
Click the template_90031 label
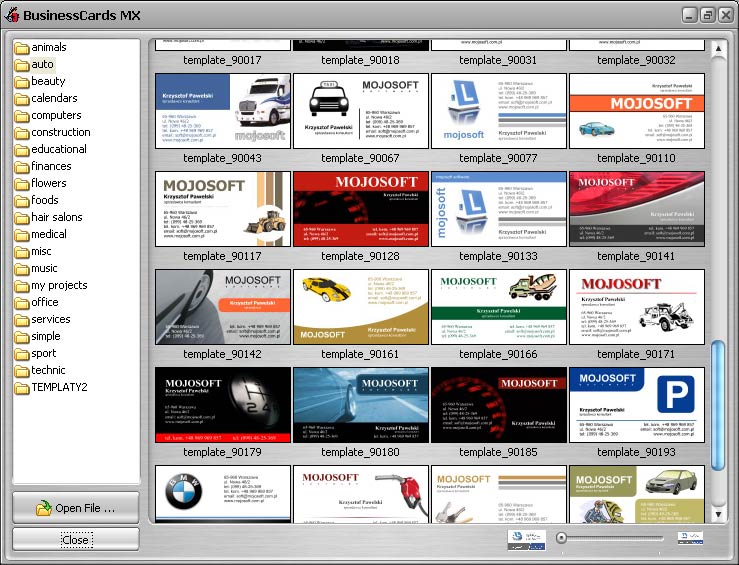pyautogui.click(x=498, y=60)
